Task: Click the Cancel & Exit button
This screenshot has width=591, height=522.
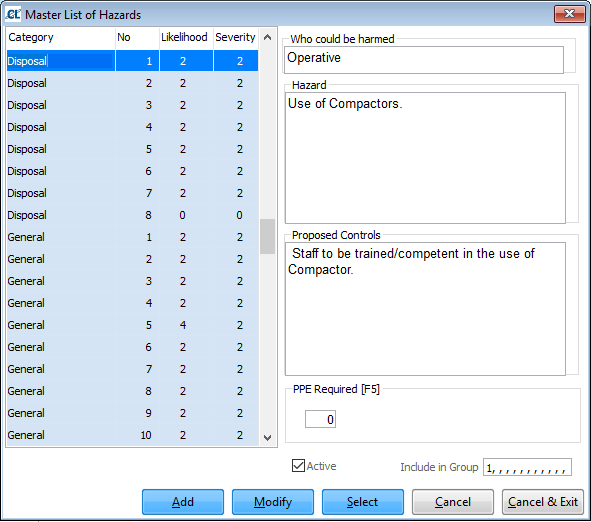Action: (x=543, y=502)
